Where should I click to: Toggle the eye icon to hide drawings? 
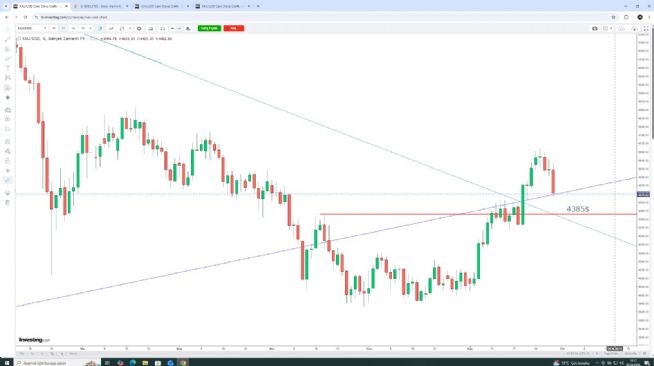click(x=8, y=170)
